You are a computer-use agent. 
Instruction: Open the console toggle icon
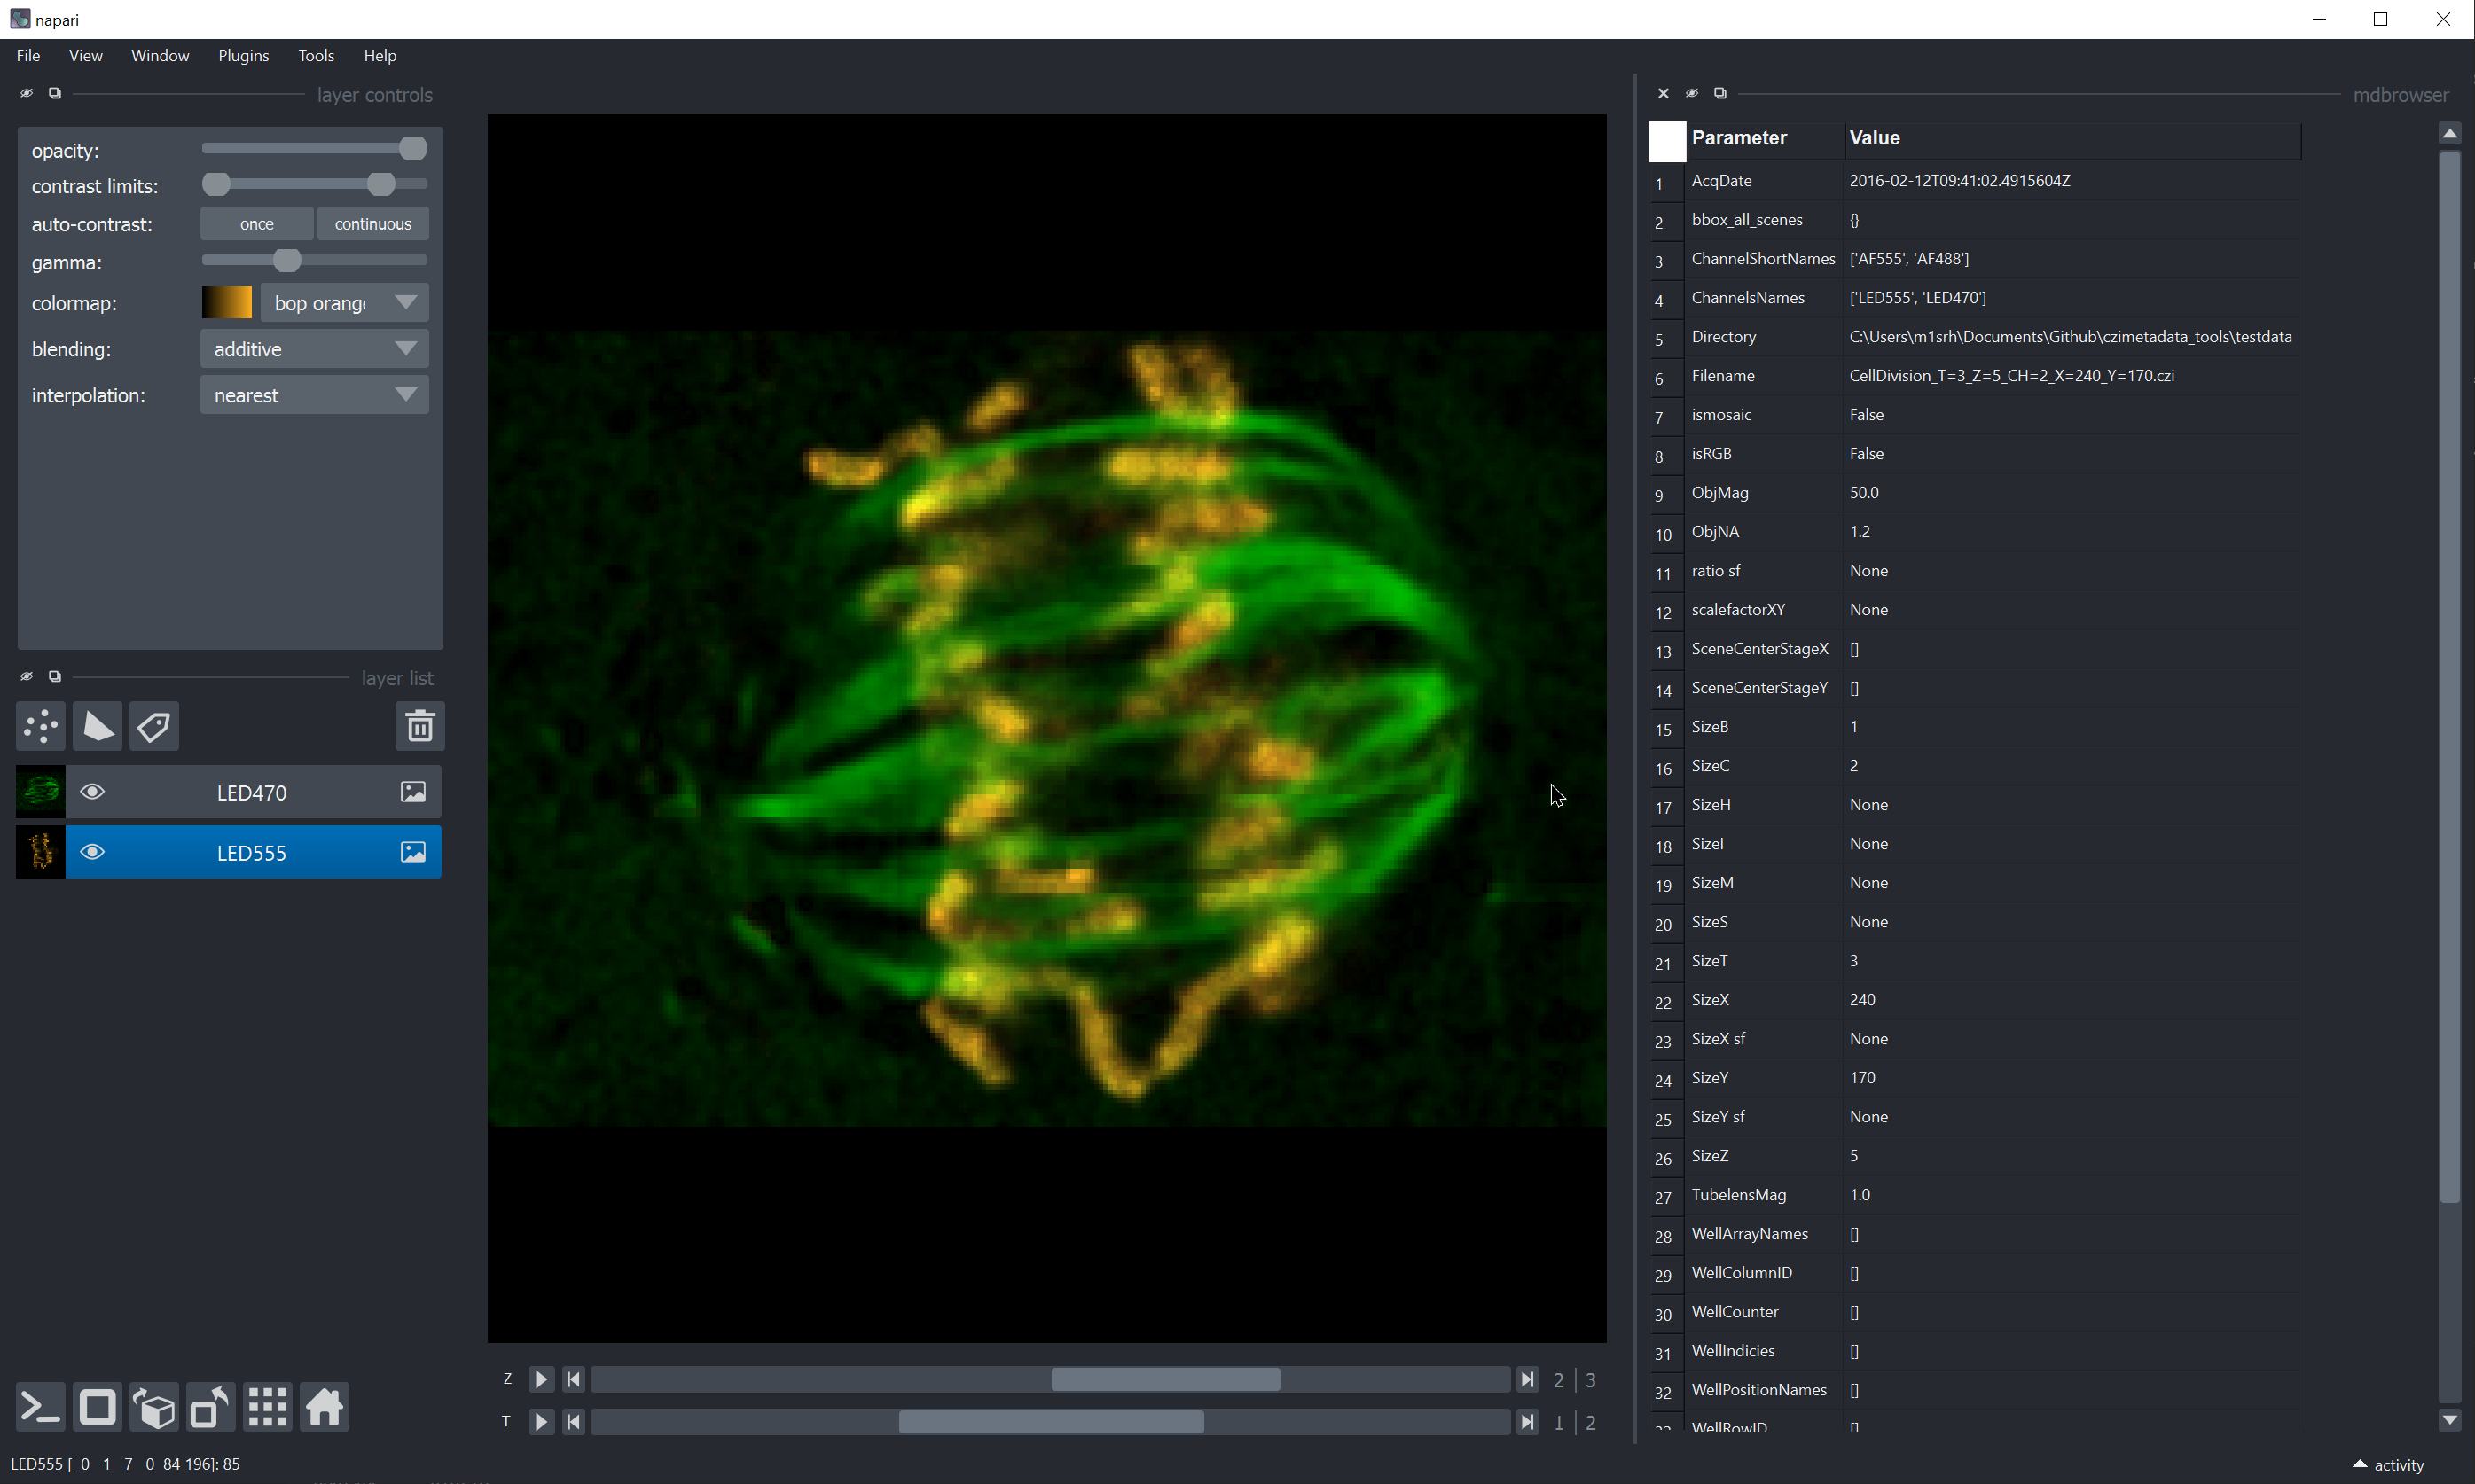pyautogui.click(x=41, y=1408)
